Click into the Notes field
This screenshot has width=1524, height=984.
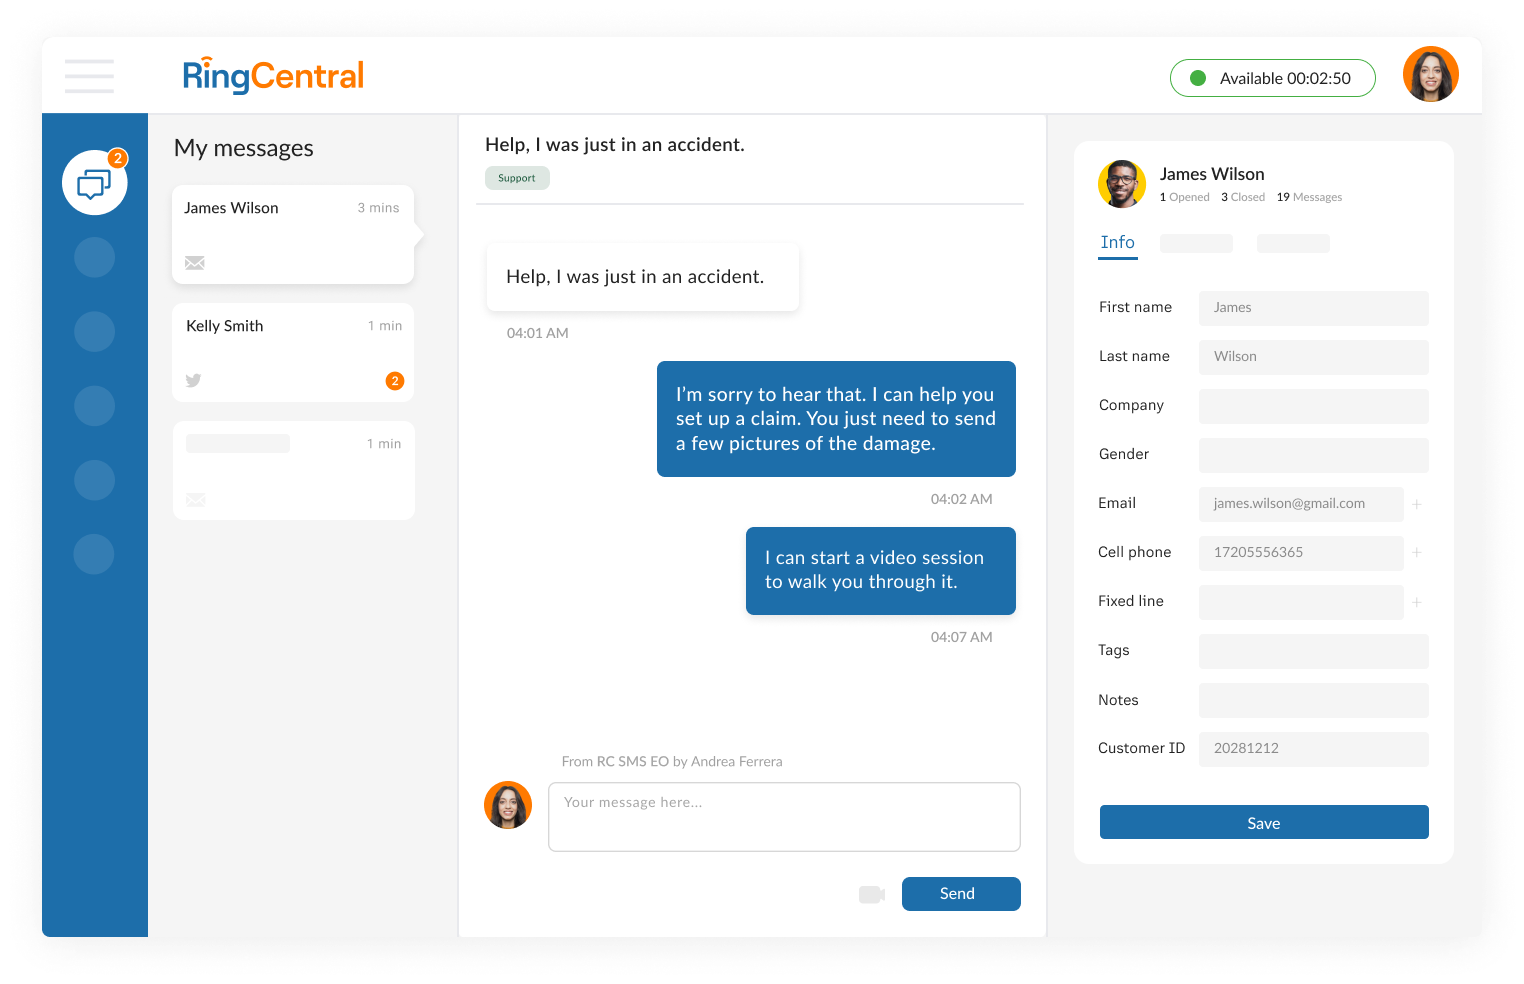click(1313, 700)
